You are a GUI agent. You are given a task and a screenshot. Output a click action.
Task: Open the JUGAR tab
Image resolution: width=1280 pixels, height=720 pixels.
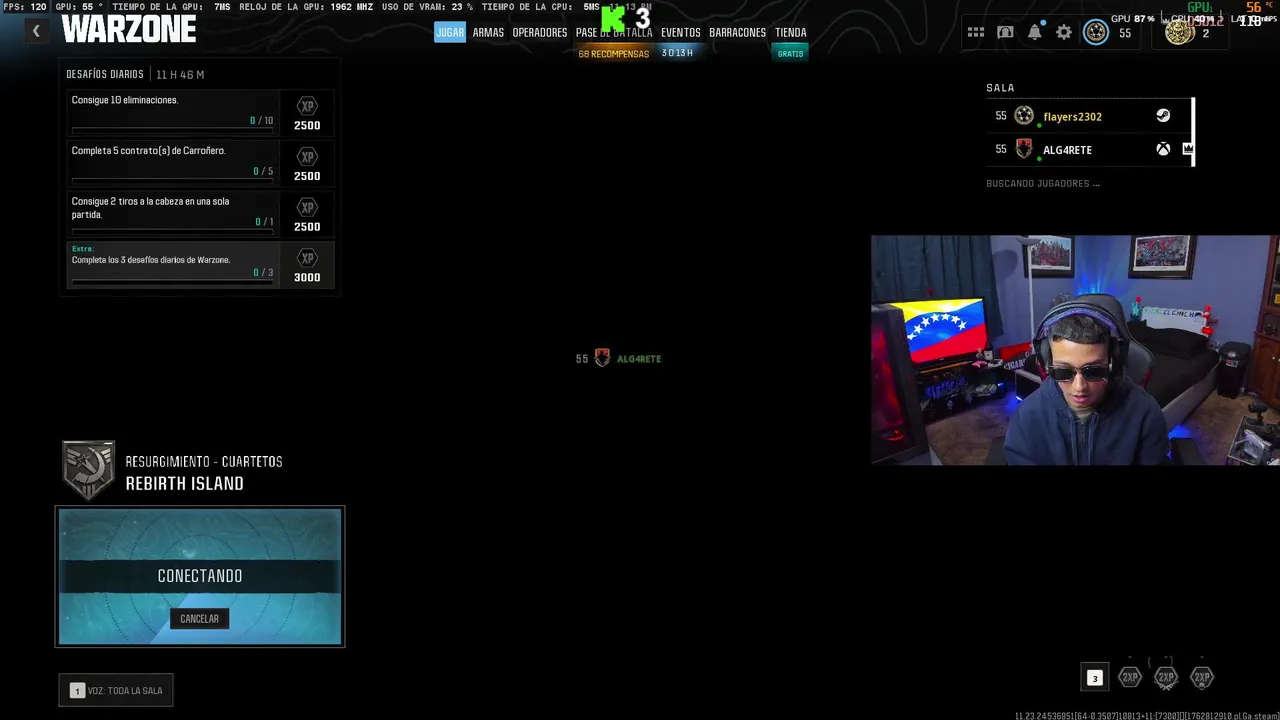[x=450, y=32]
